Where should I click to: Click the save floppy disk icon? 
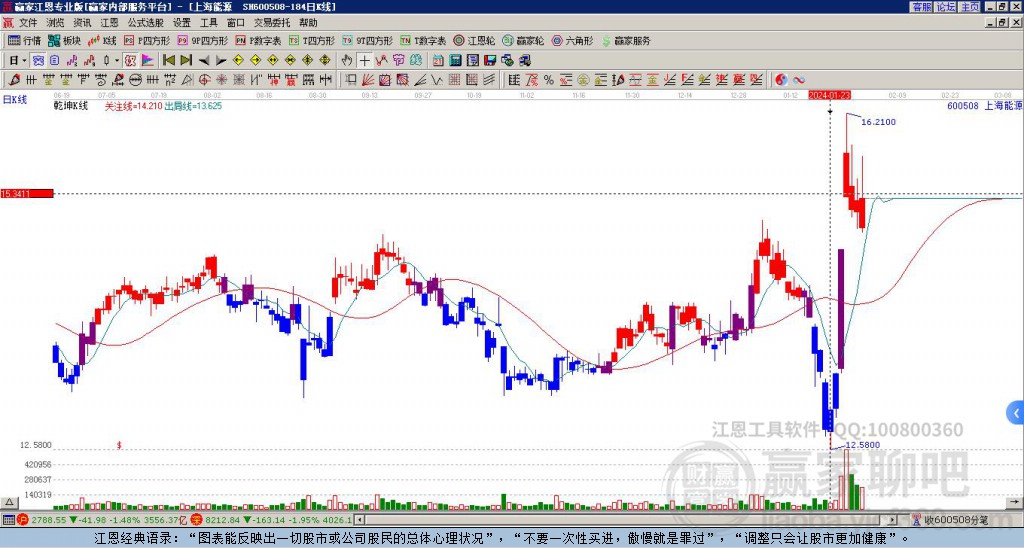(490, 61)
